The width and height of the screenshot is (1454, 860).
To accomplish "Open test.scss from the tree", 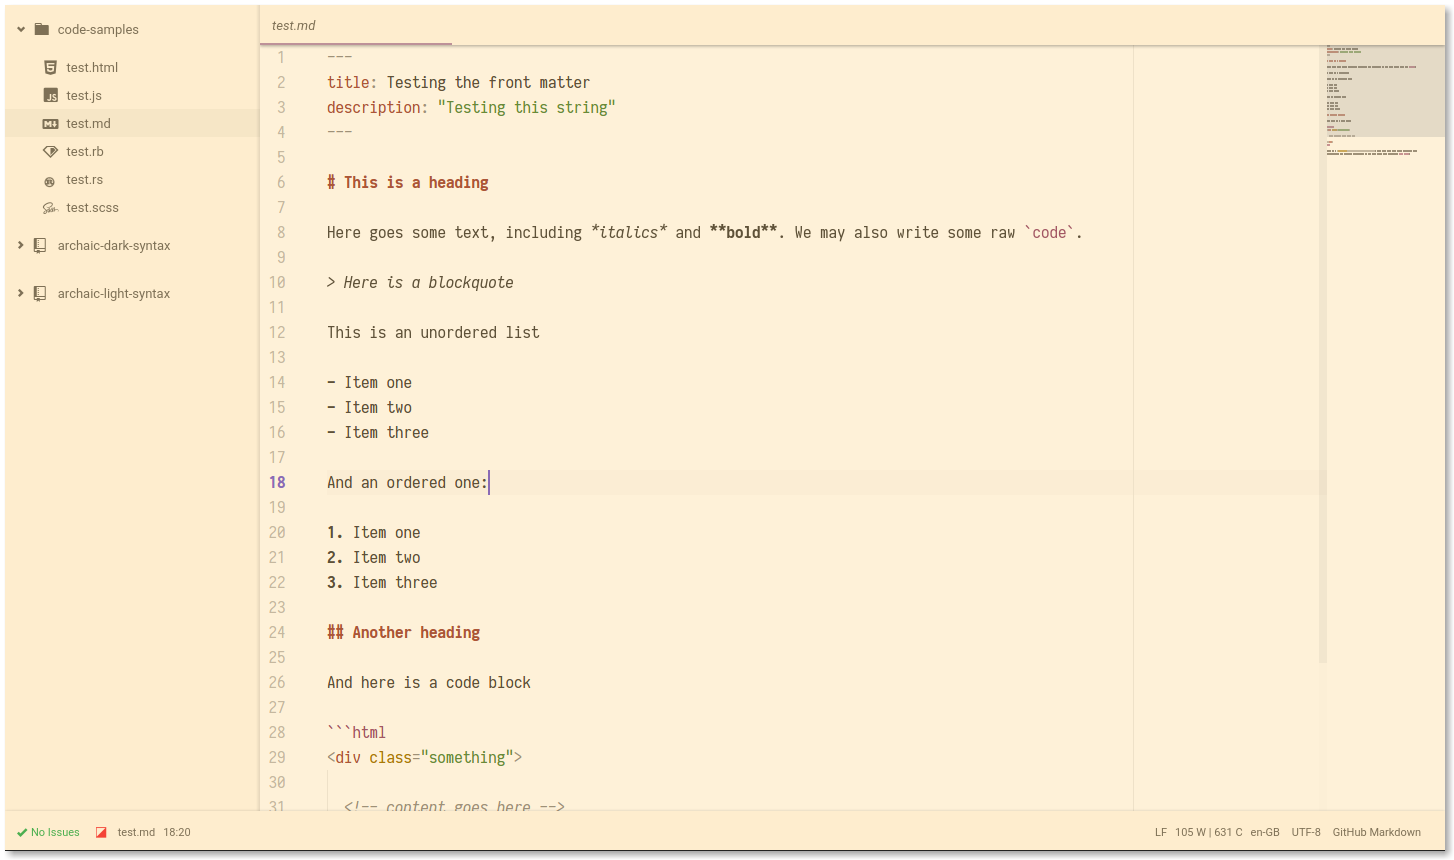I will 92,207.
